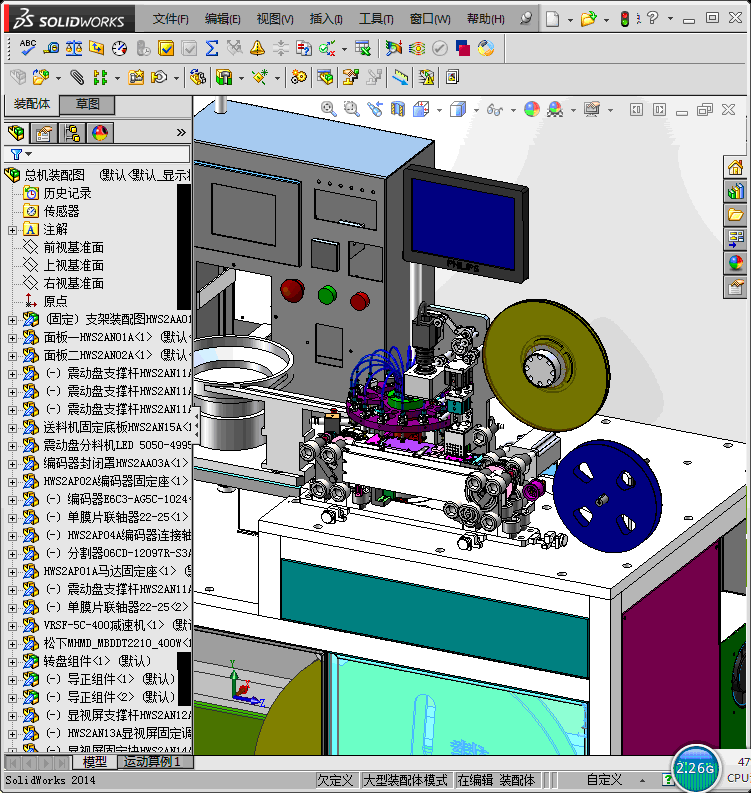Click the 自定义 units status bar button
The width and height of the screenshot is (751, 793).
[x=604, y=780]
